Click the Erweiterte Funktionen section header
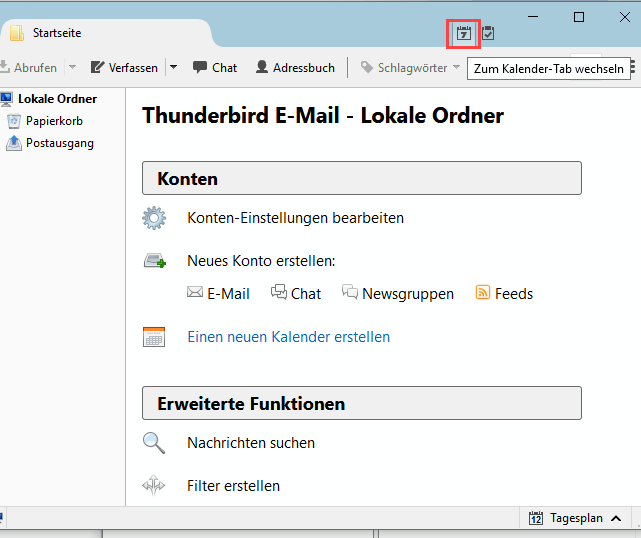The image size is (641, 538). tap(362, 403)
